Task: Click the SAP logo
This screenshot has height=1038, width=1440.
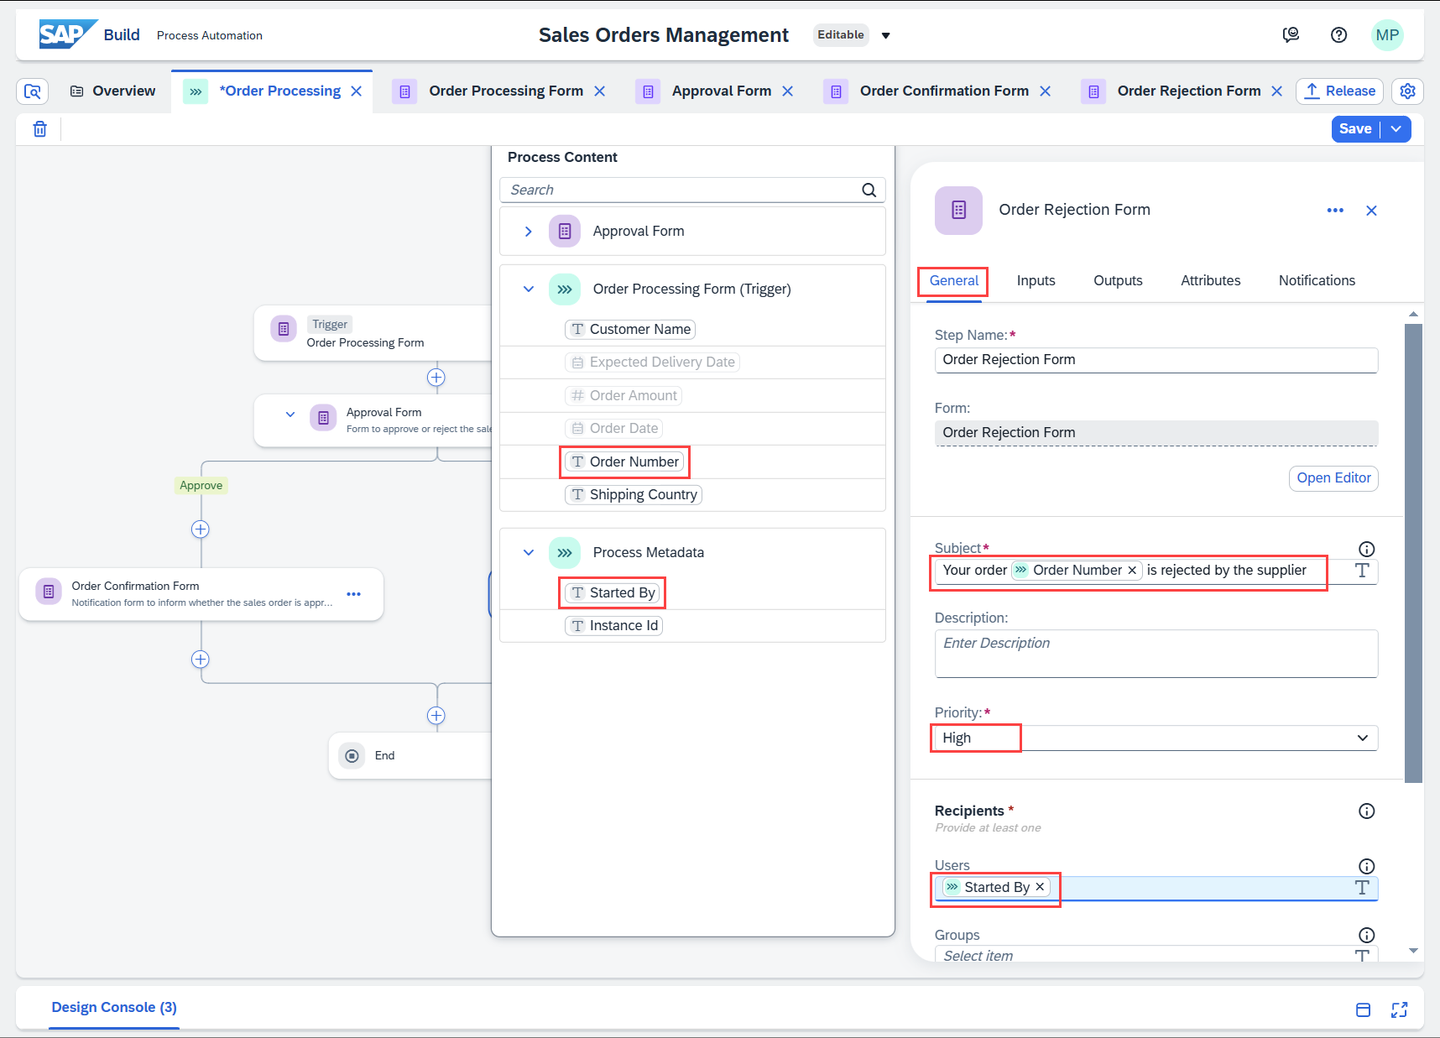Action: click(x=68, y=34)
